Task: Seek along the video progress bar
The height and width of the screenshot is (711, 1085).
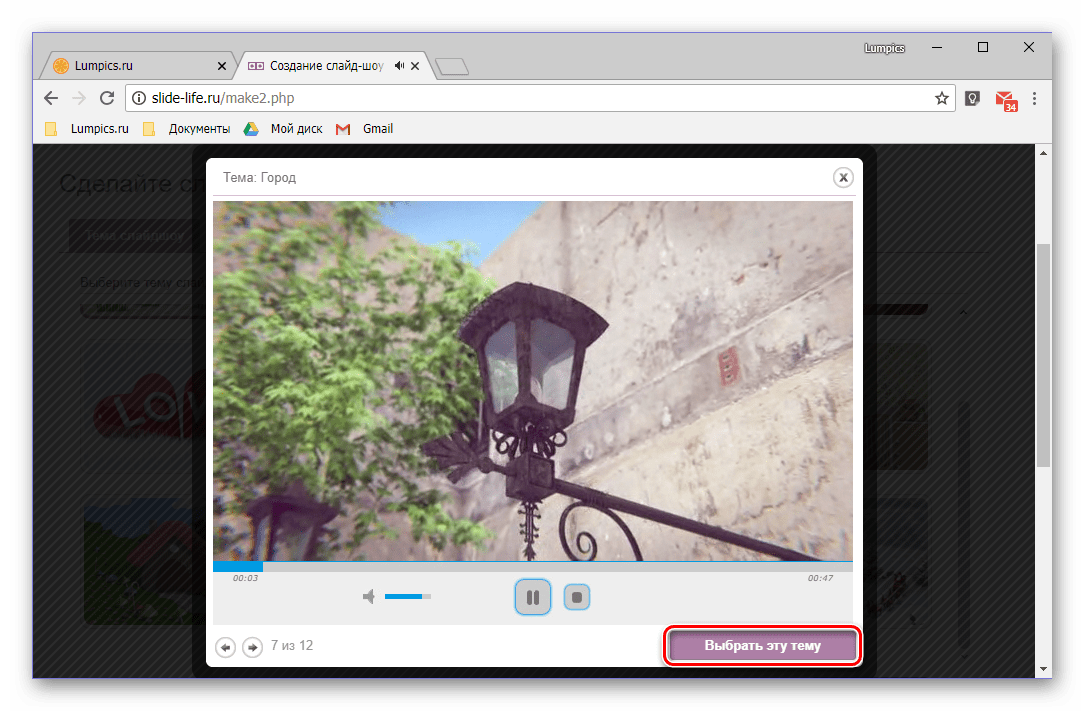Action: coord(532,566)
